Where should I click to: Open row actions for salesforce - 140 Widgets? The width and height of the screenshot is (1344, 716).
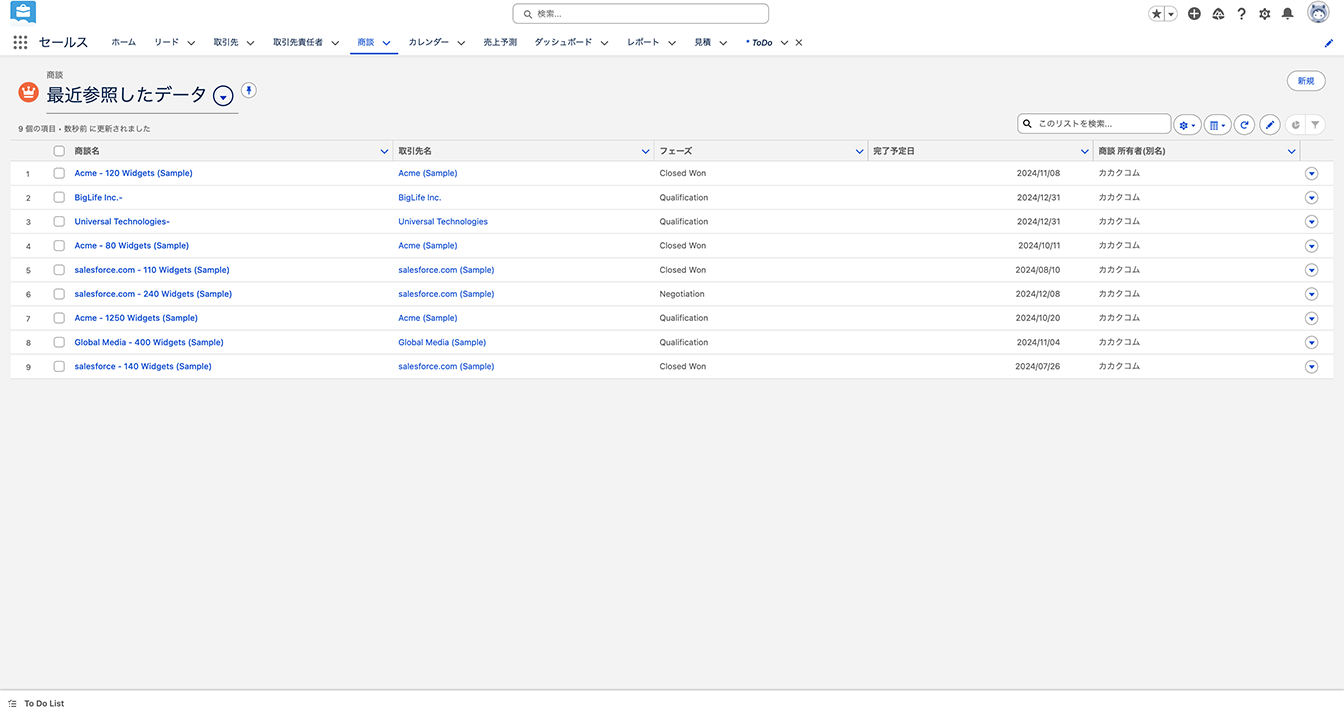click(1311, 367)
